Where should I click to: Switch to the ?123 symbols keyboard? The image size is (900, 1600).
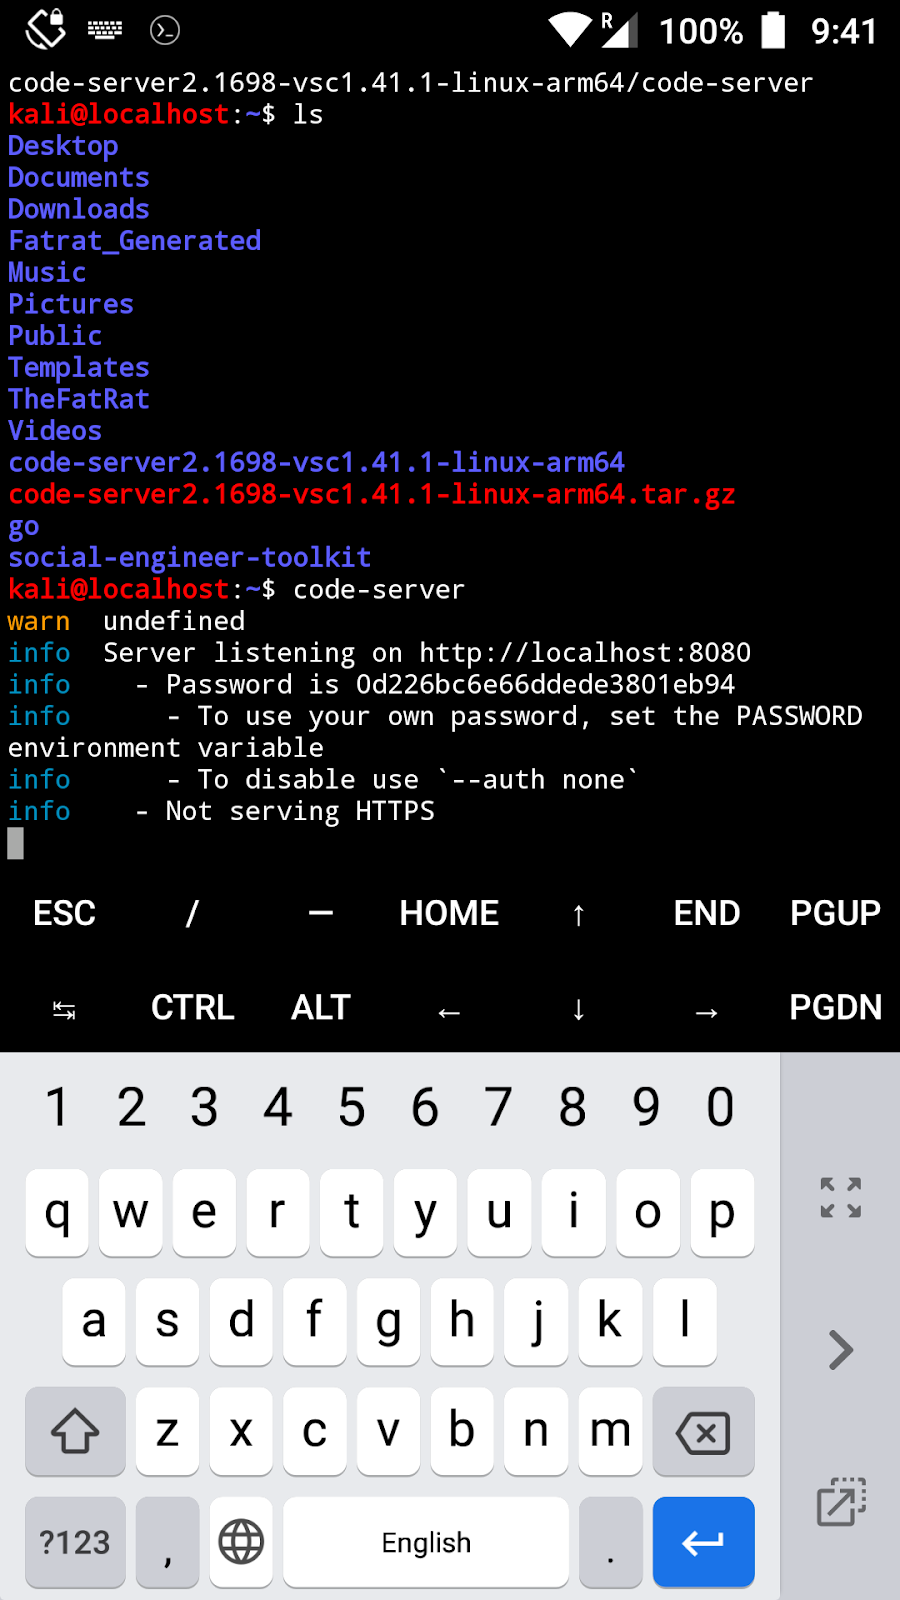[75, 1542]
